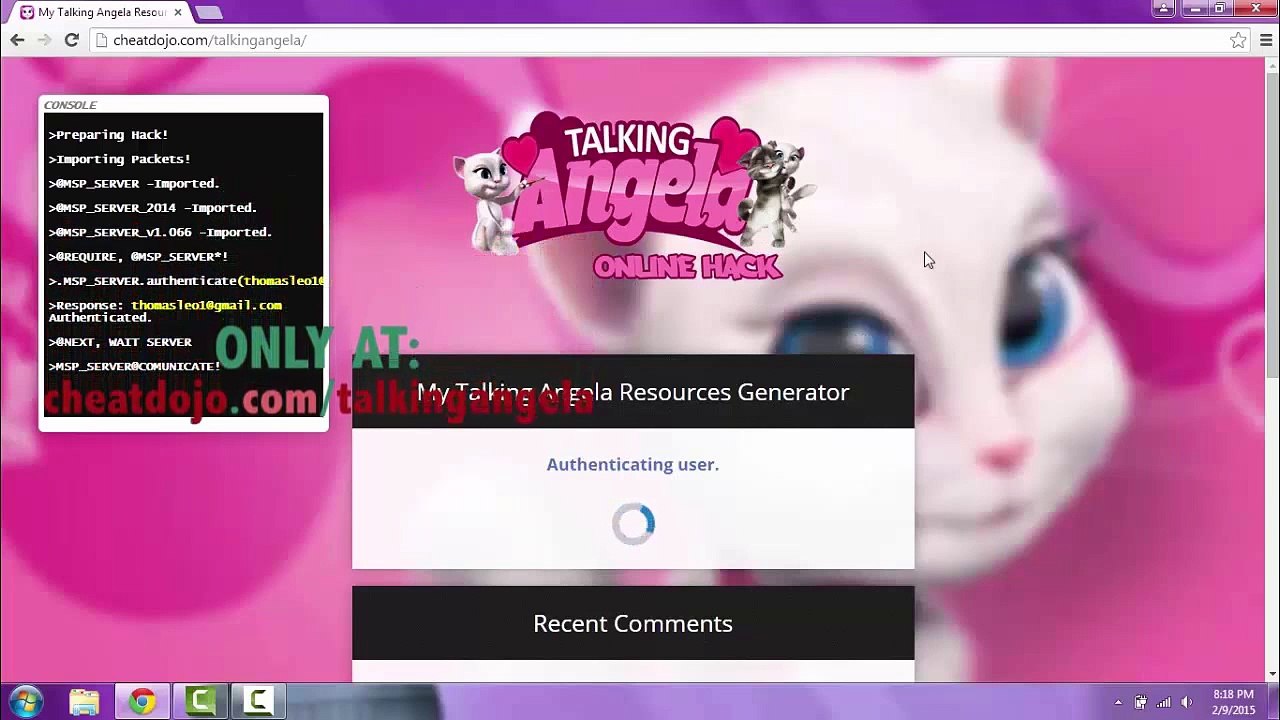
Task: Click the '>@MSP_SERVER_v1.066 -Imported.' console line
Action: [x=160, y=232]
